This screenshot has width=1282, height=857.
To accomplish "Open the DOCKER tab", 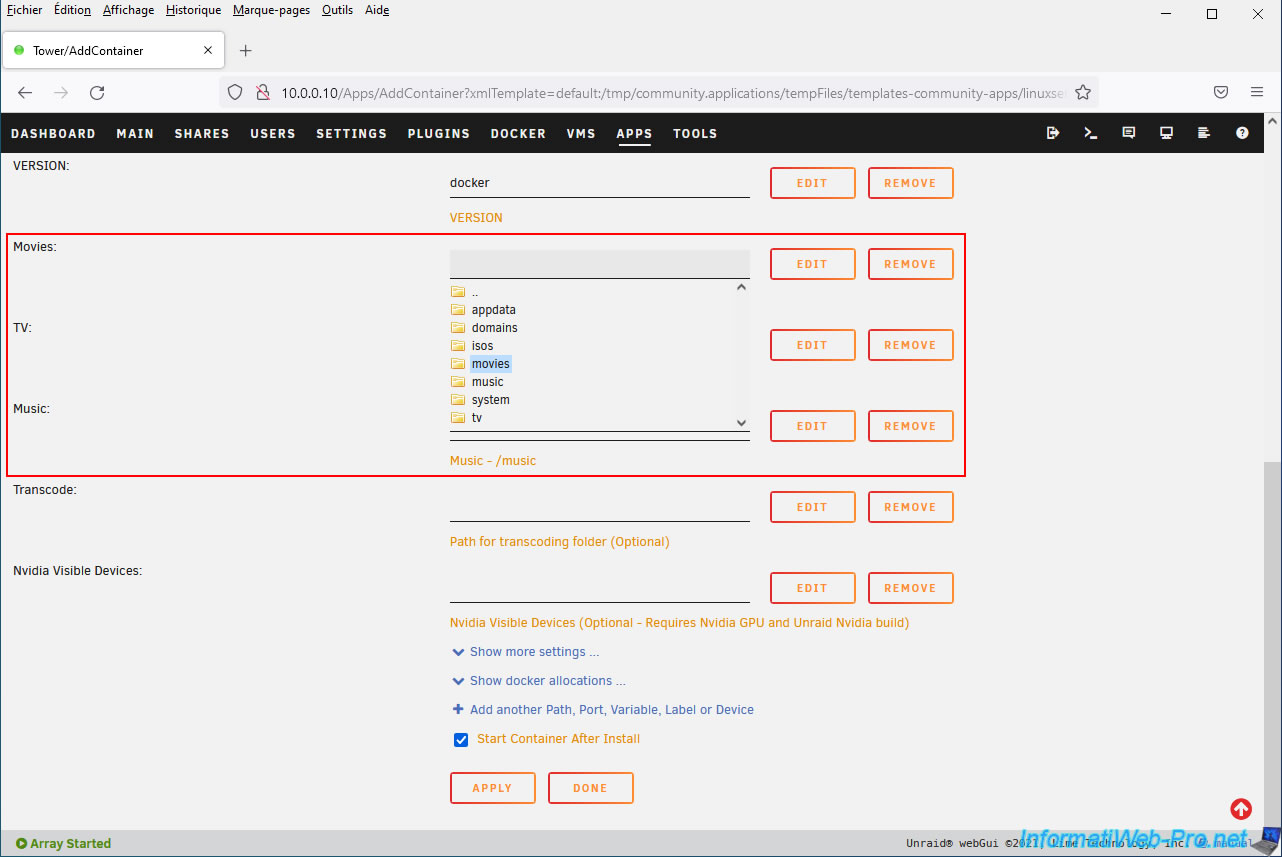I will pyautogui.click(x=518, y=134).
